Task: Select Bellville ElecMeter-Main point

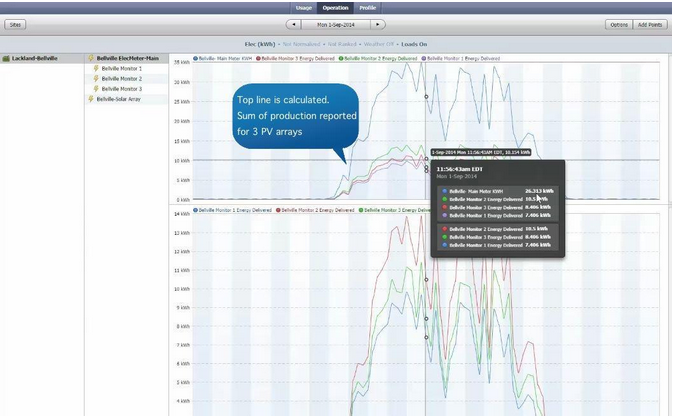Action: [127, 58]
